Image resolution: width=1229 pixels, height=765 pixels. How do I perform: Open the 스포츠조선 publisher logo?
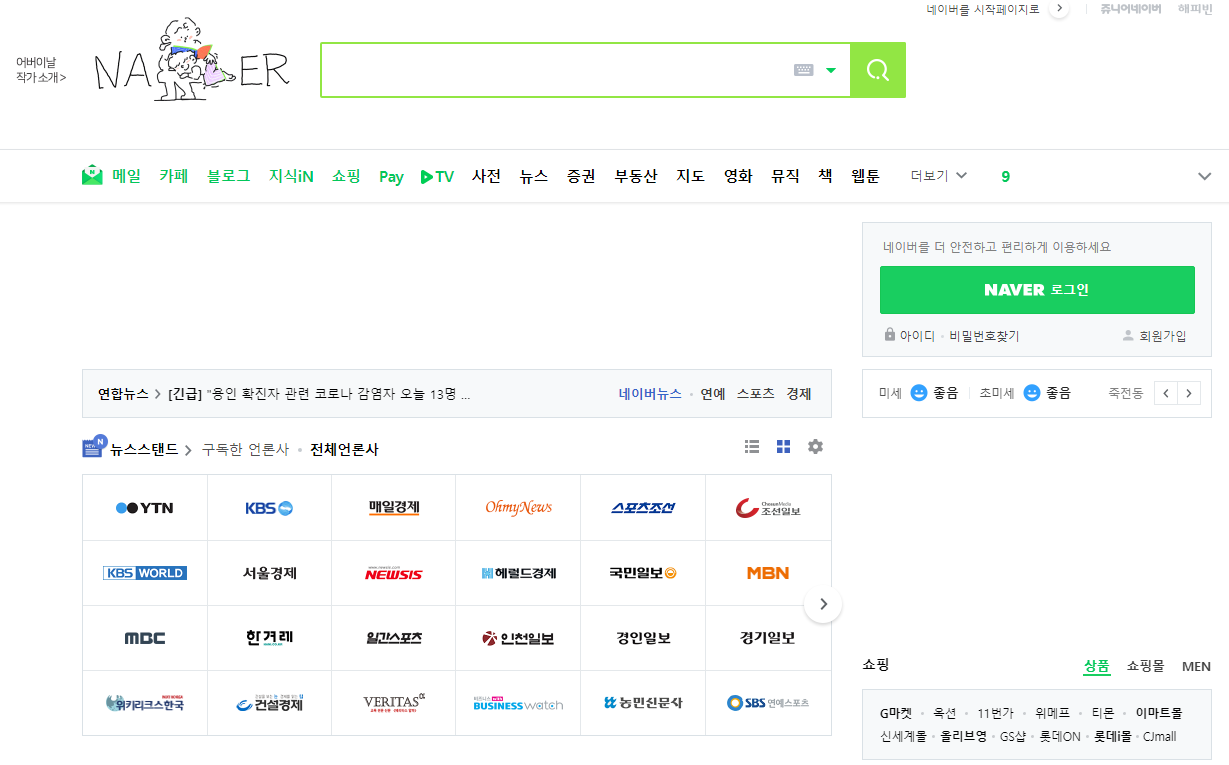(x=643, y=508)
